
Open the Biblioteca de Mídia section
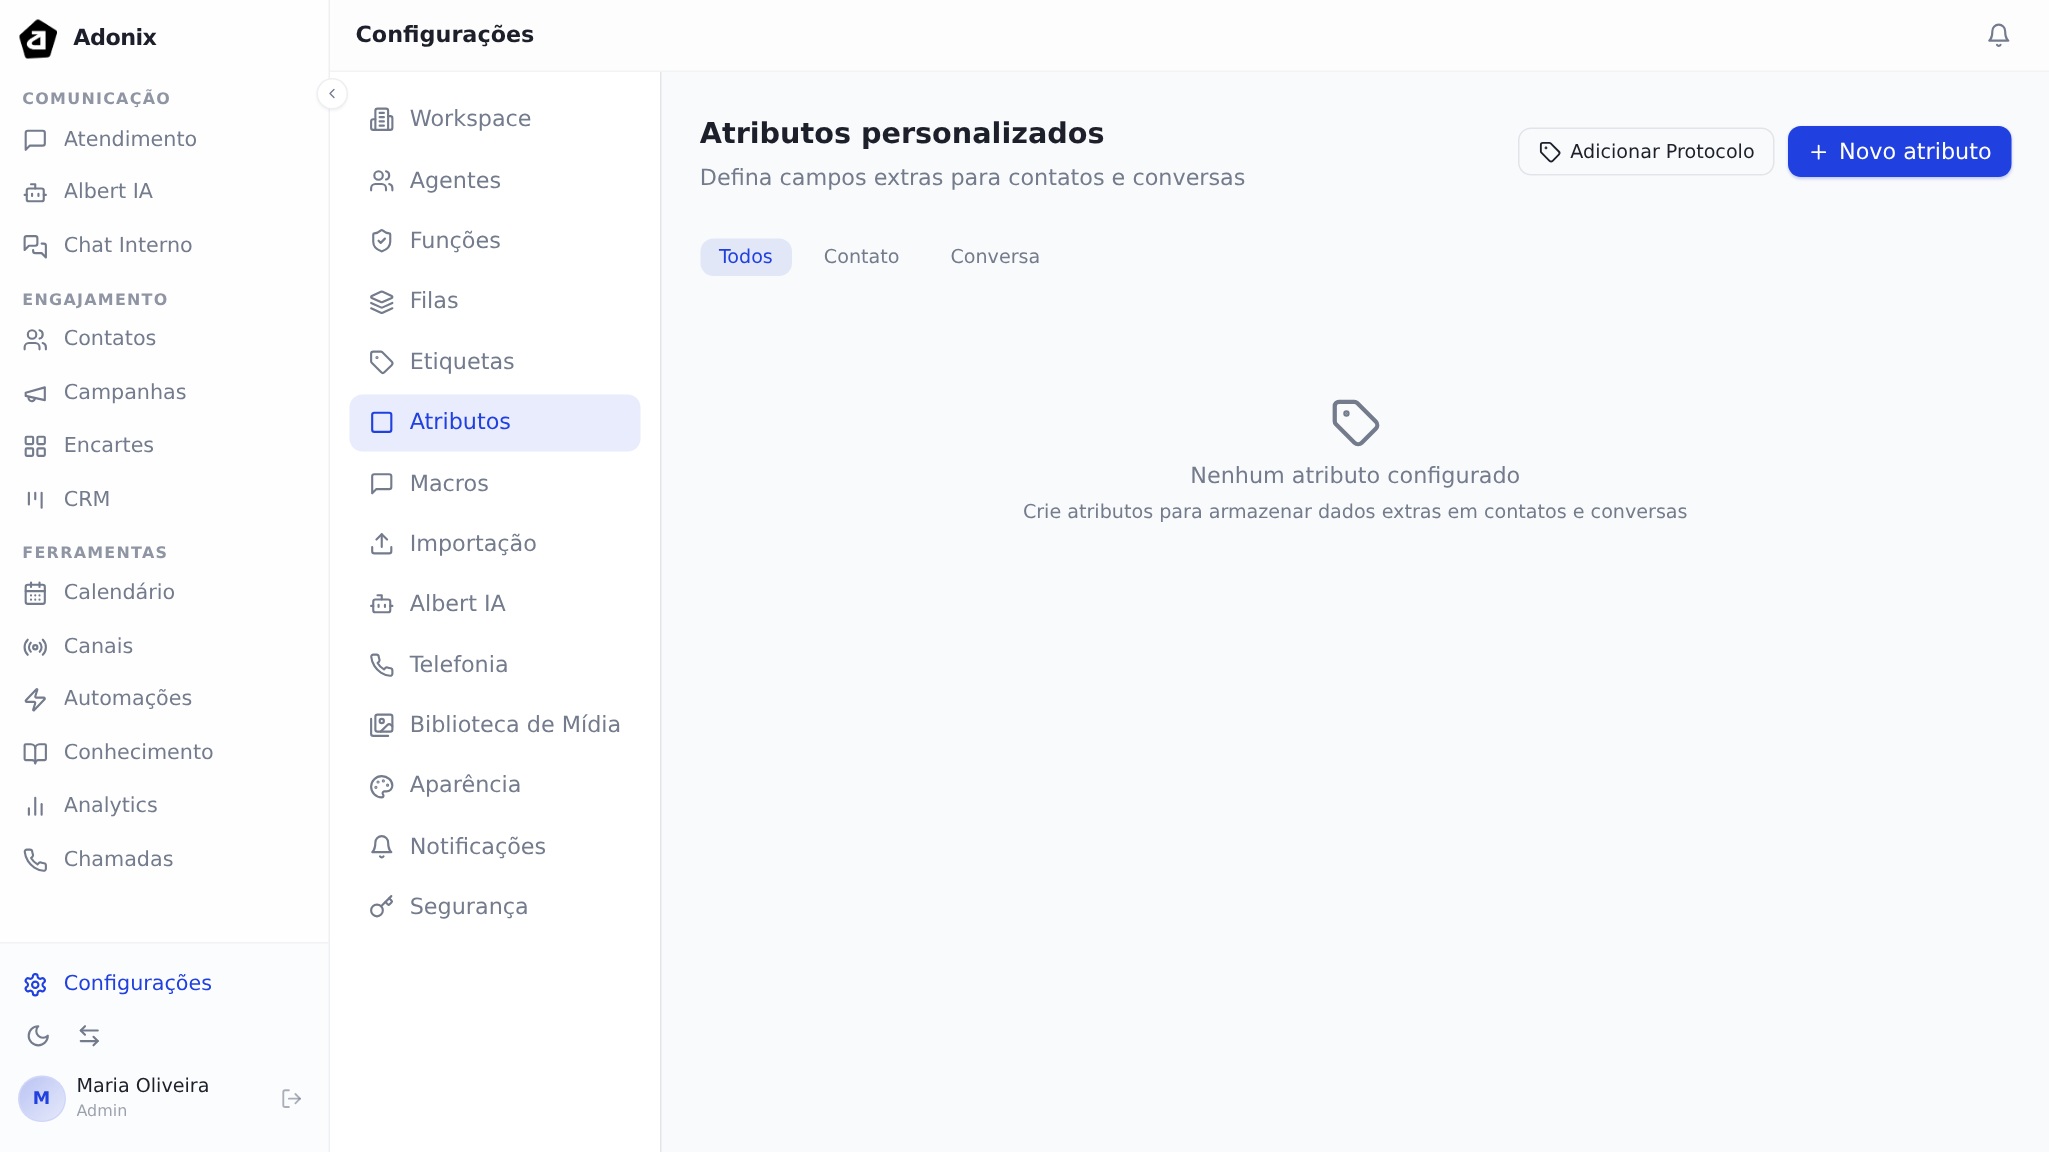tap(514, 724)
